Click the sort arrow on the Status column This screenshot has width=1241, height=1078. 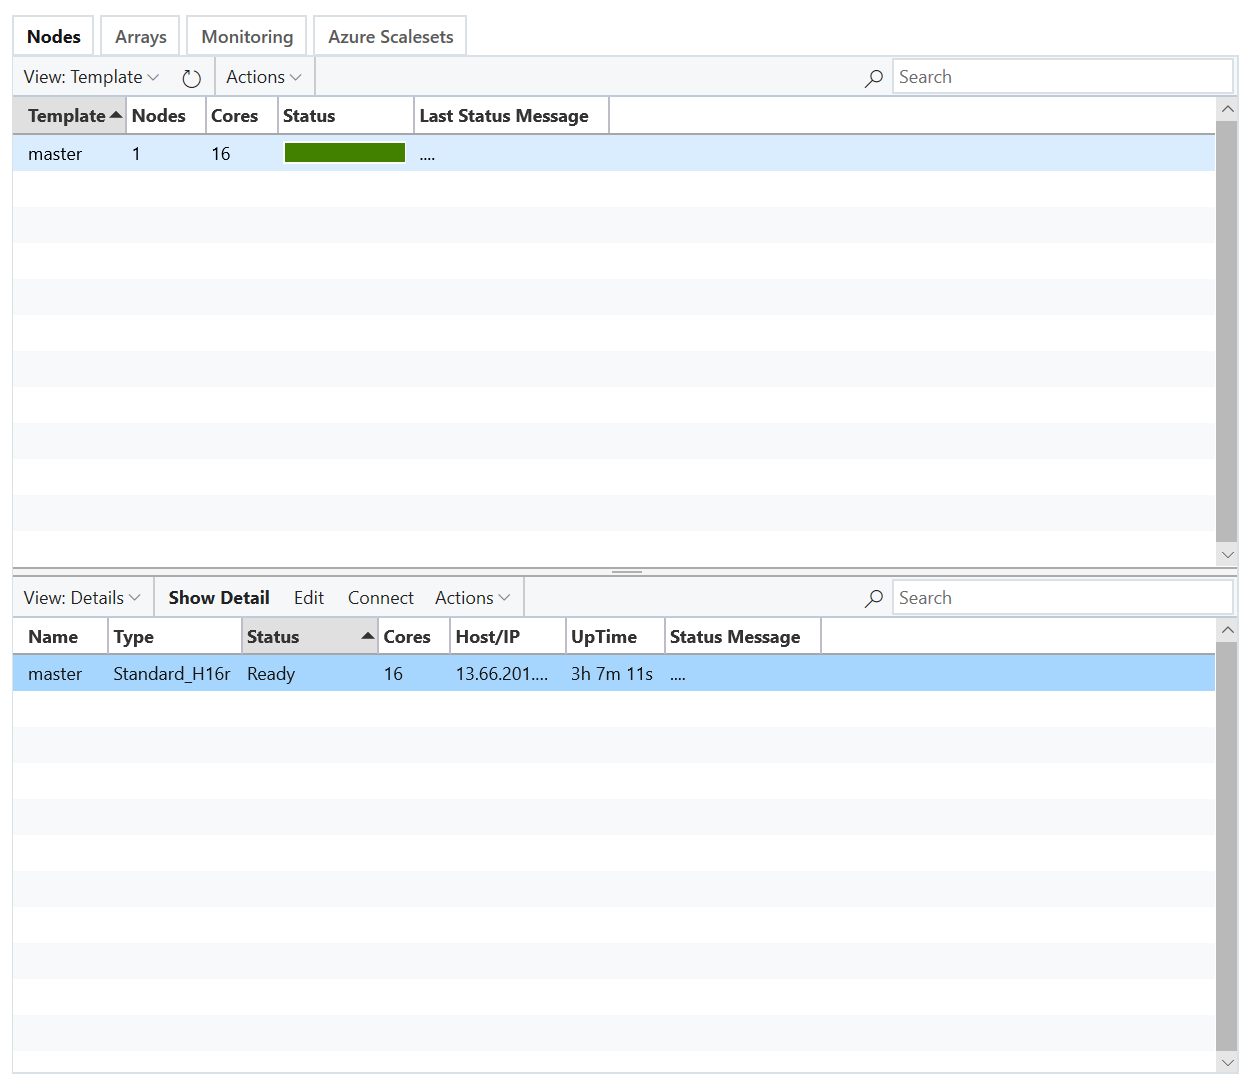(367, 634)
